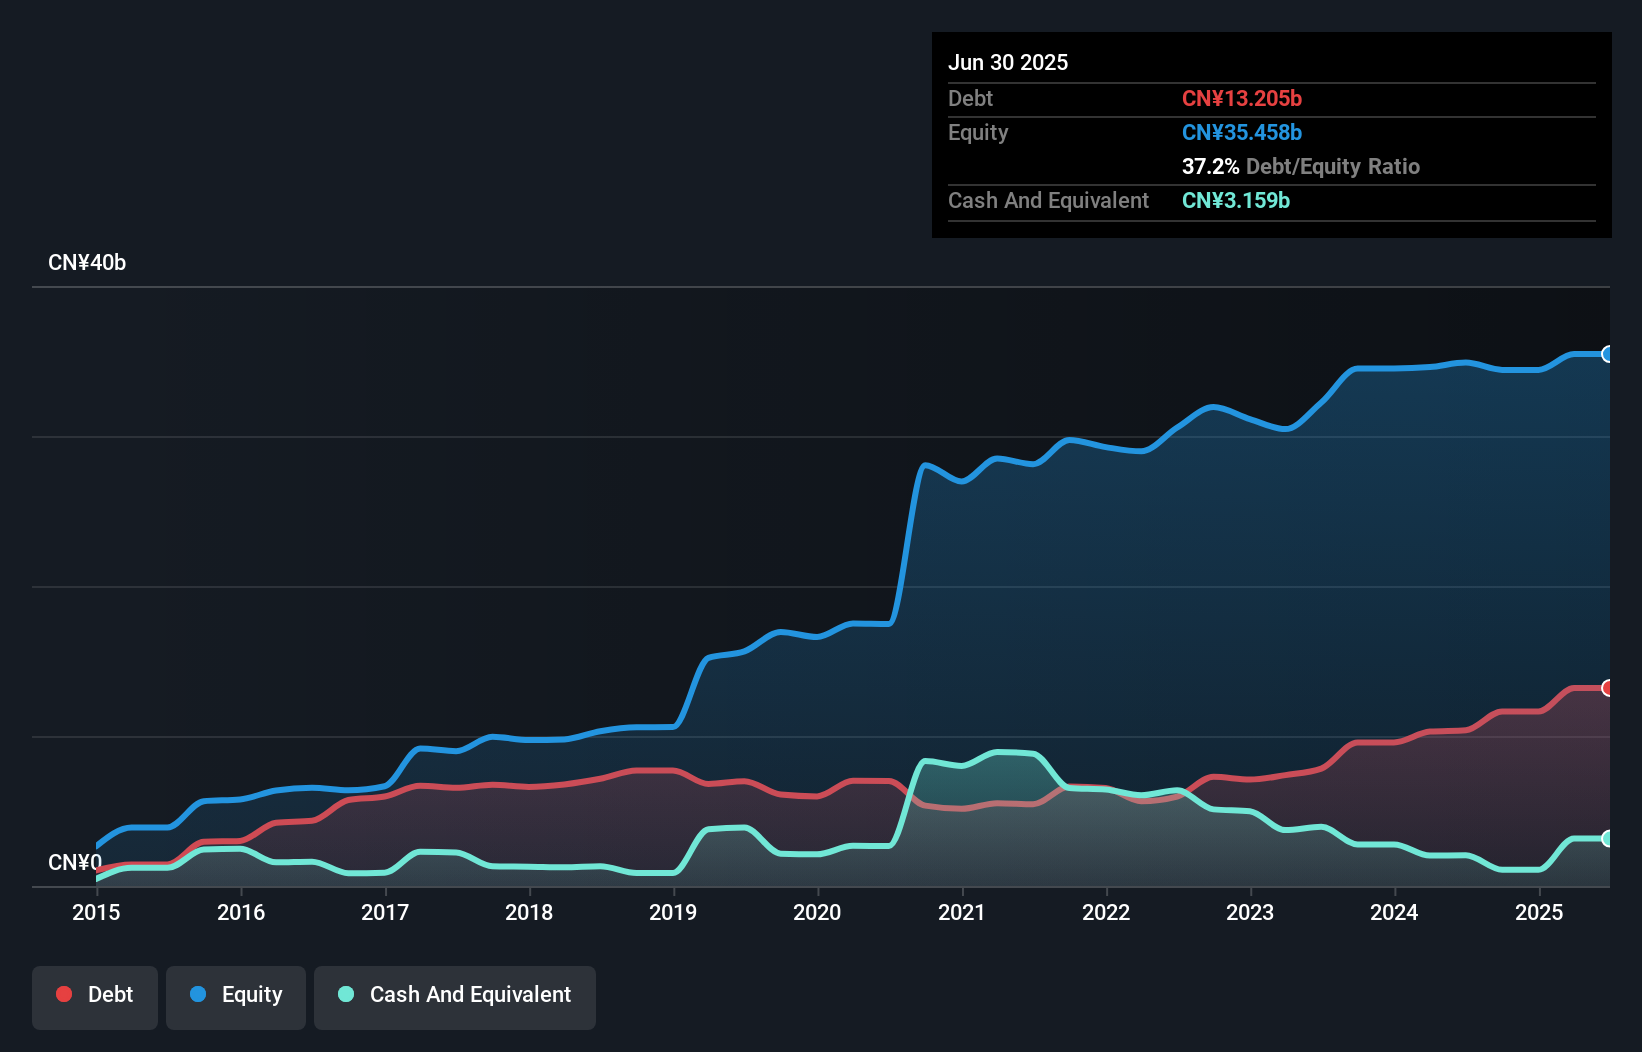1642x1052 pixels.
Task: Click the CN¥0 axis label
Action: [x=75, y=862]
